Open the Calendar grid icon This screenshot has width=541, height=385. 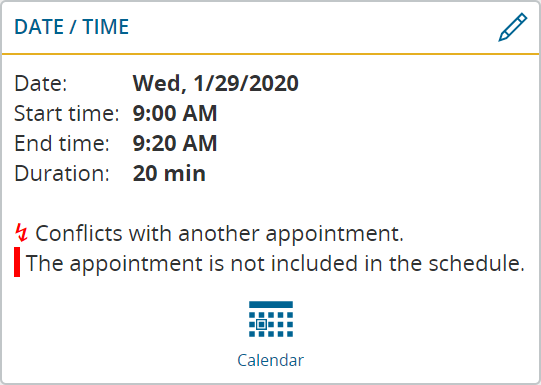[271, 319]
